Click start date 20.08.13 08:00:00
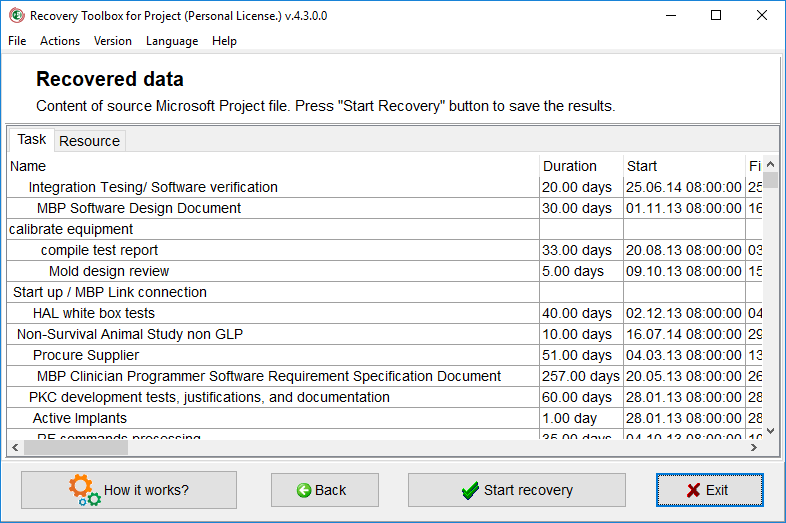This screenshot has width=786, height=523. coord(684,250)
